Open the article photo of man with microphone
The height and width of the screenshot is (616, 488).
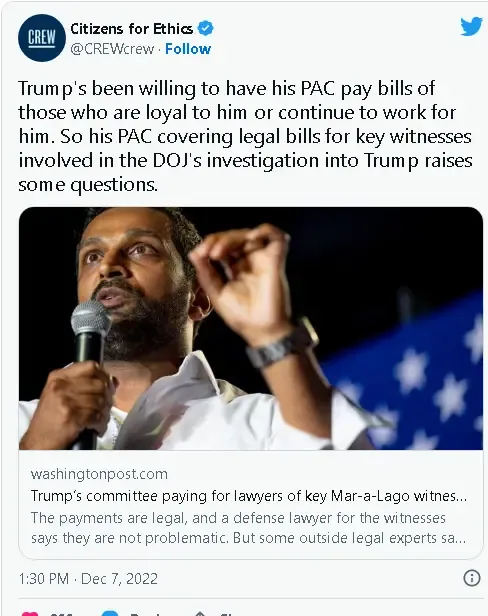[x=251, y=328]
